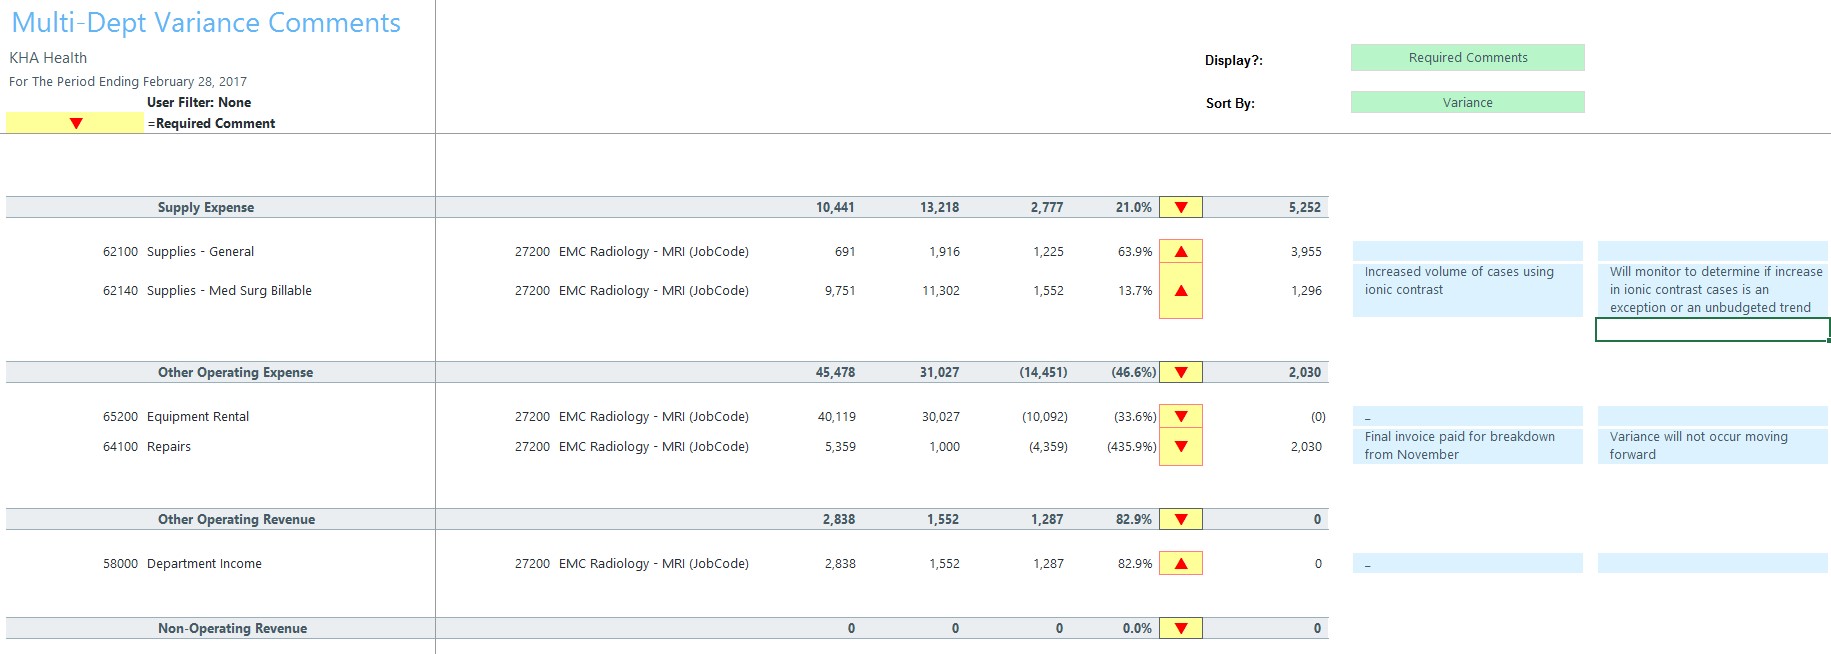Click the '=Required Comment' legend text
Image resolution: width=1831 pixels, height=654 pixels.
[212, 123]
